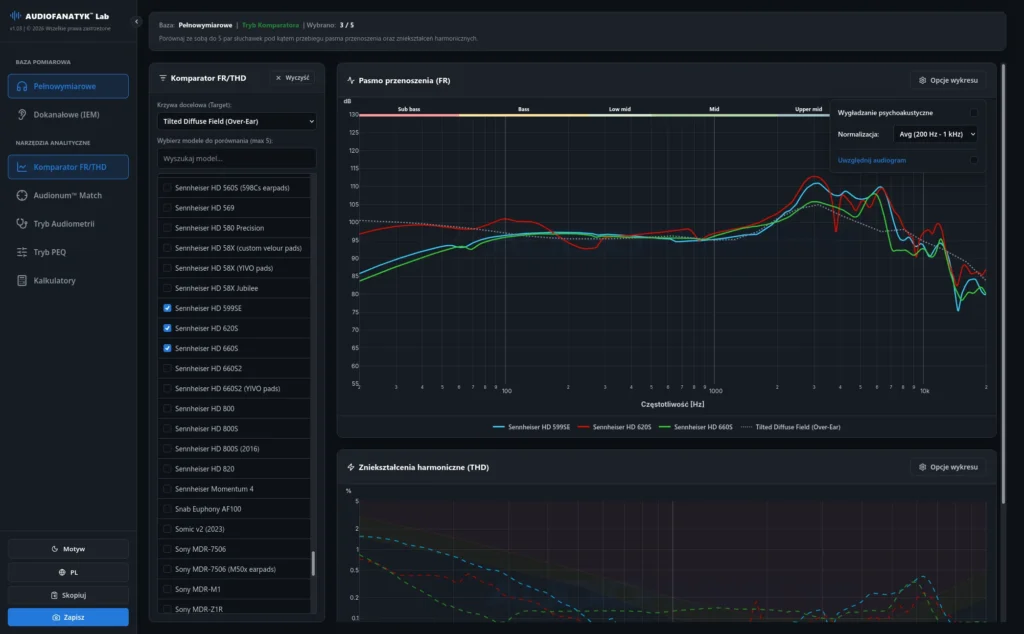Click the Wyszukaj model search field
Screen dimensions: 1024x634
(x=236, y=159)
